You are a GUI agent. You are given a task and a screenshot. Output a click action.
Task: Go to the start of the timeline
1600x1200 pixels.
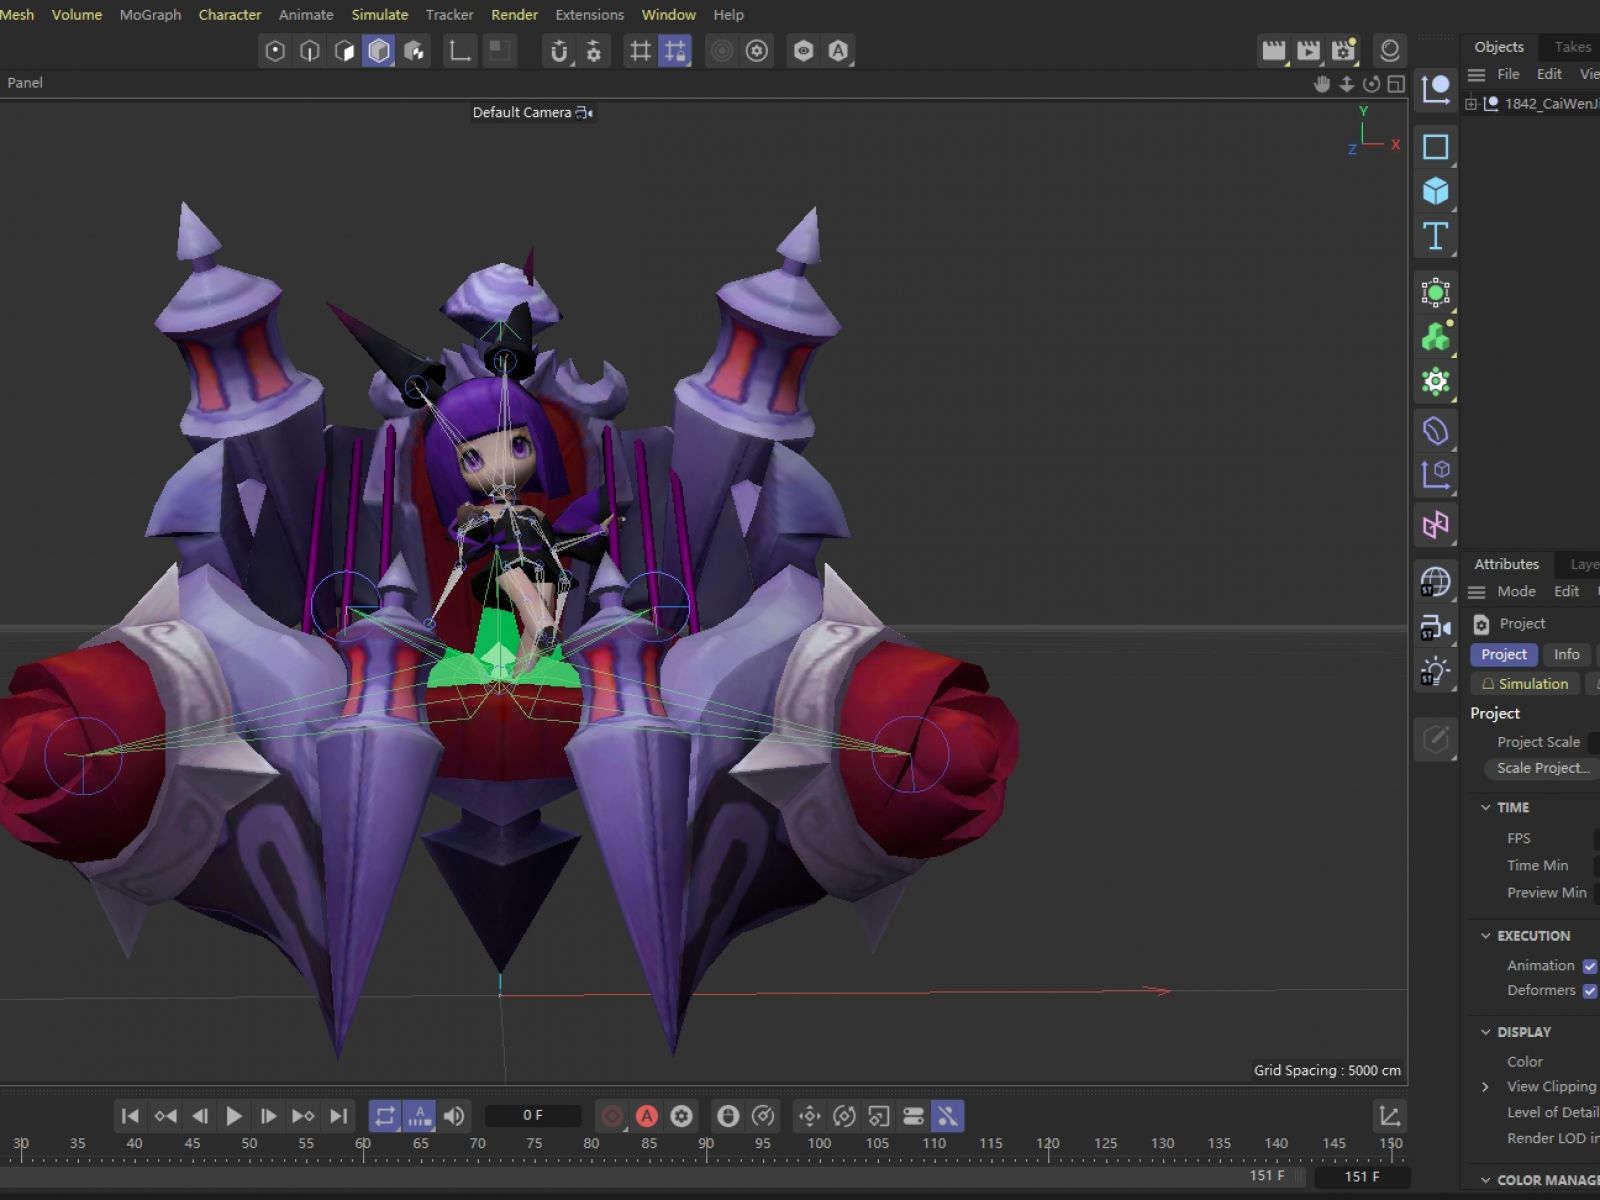pos(130,1116)
